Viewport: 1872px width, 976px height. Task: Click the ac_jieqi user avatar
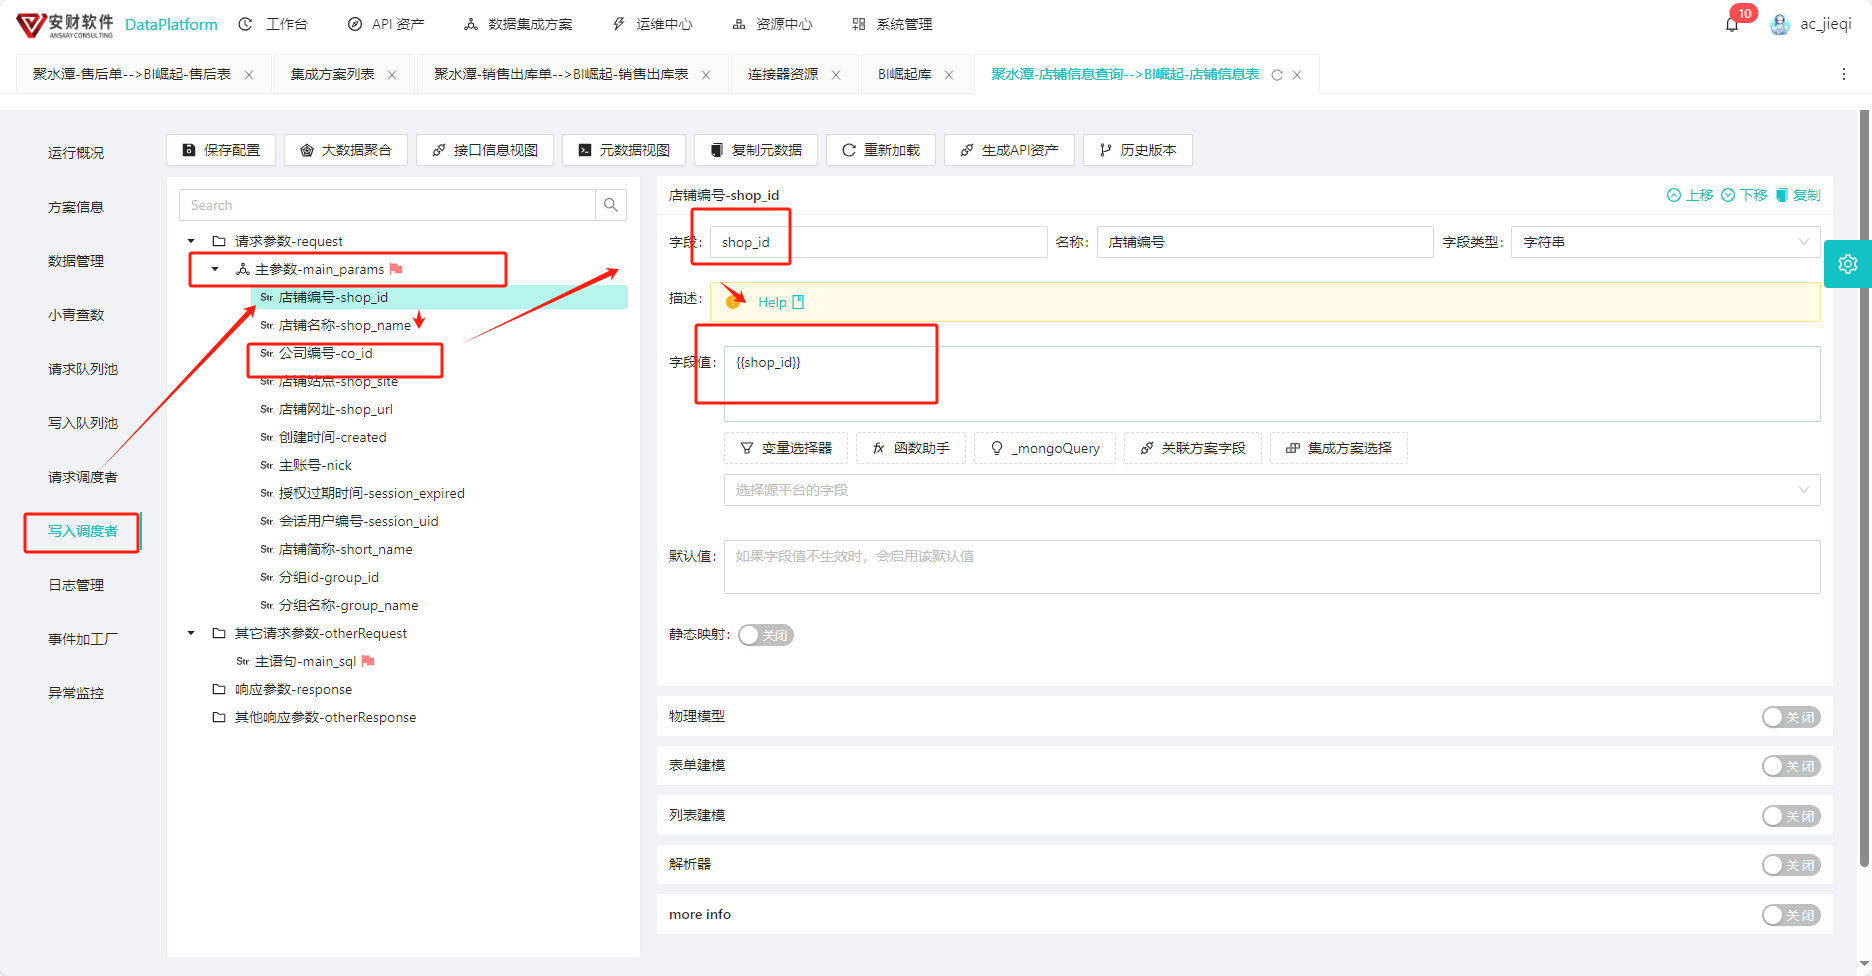click(x=1780, y=24)
